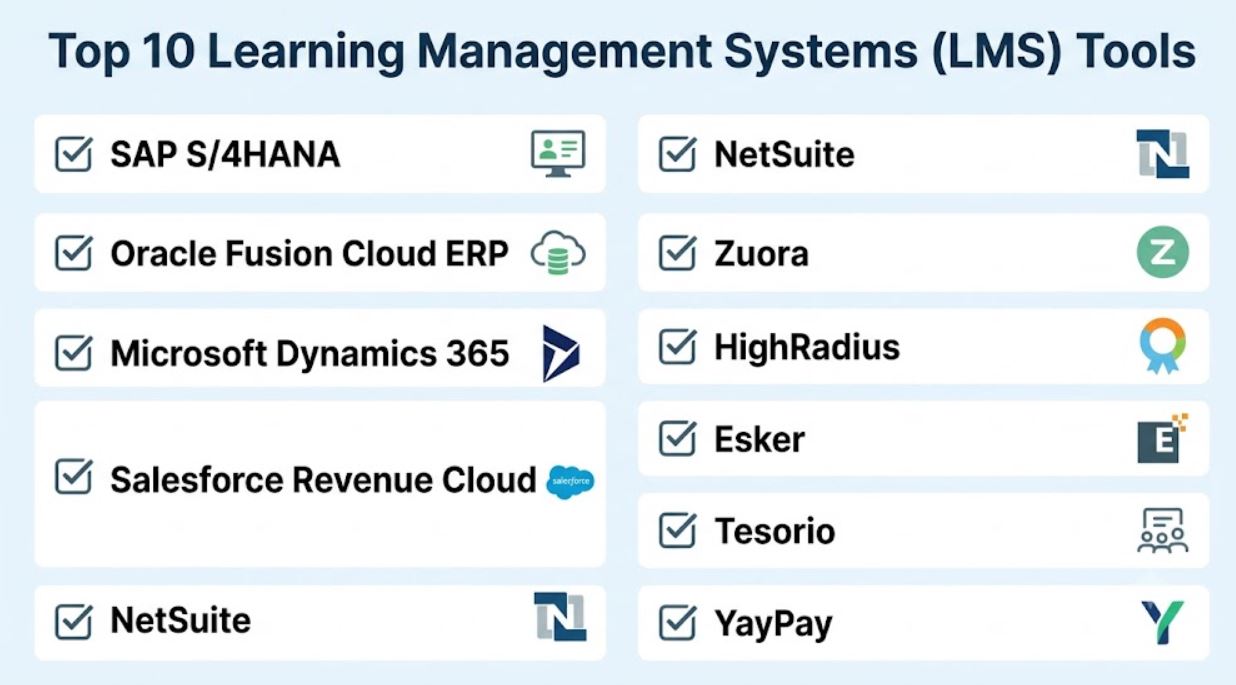Click the HighRadius ribbon badge icon

point(1163,347)
